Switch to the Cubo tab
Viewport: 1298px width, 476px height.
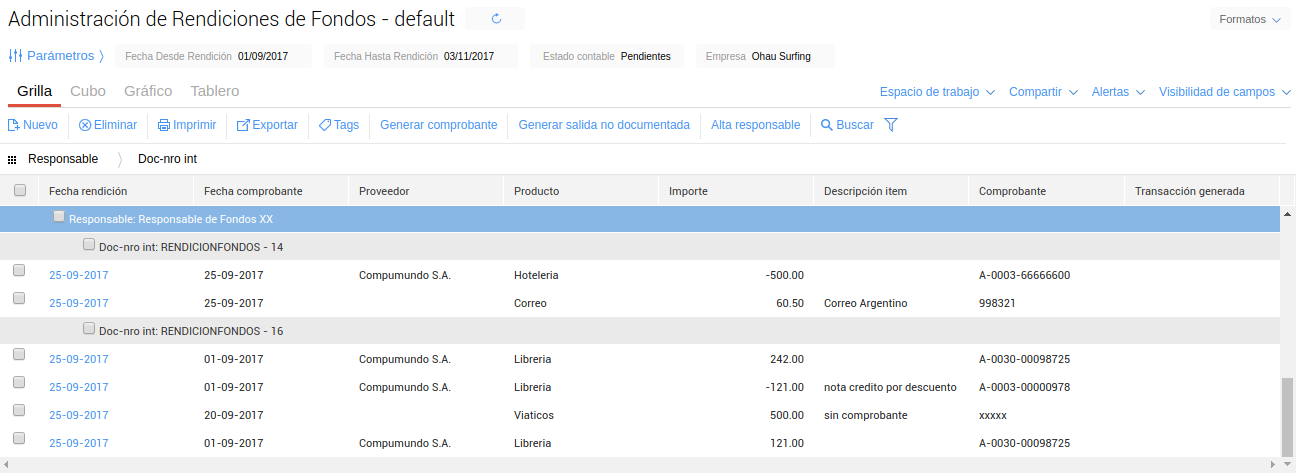[88, 91]
